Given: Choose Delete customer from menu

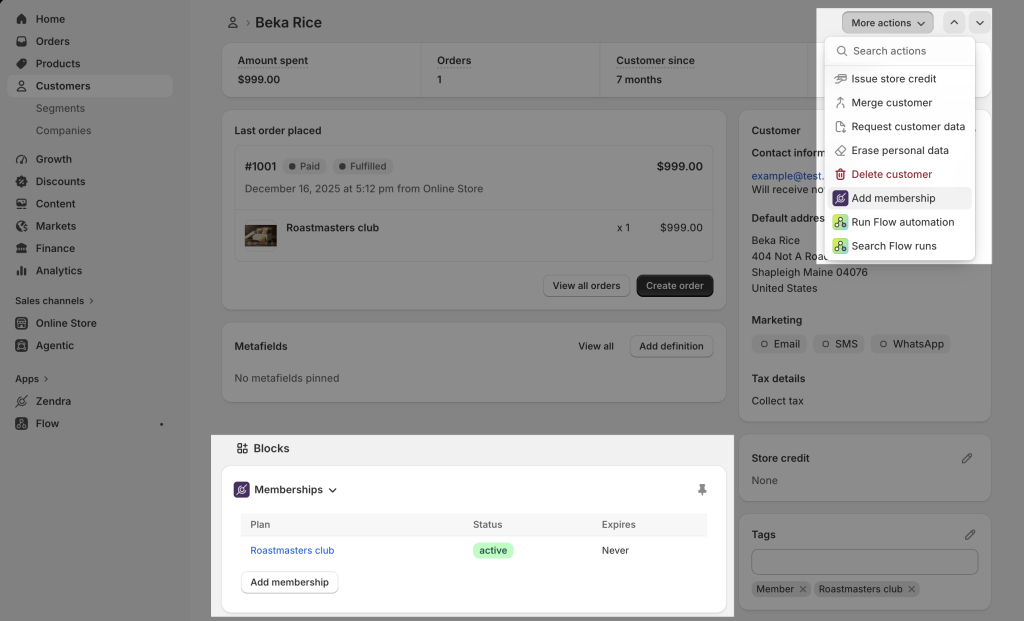Looking at the screenshot, I should pos(900,174).
